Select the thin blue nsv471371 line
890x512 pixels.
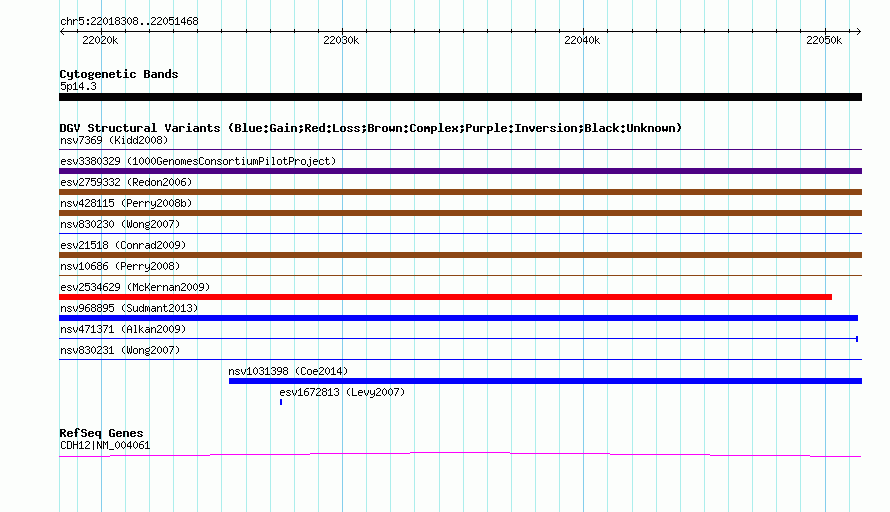click(x=459, y=339)
